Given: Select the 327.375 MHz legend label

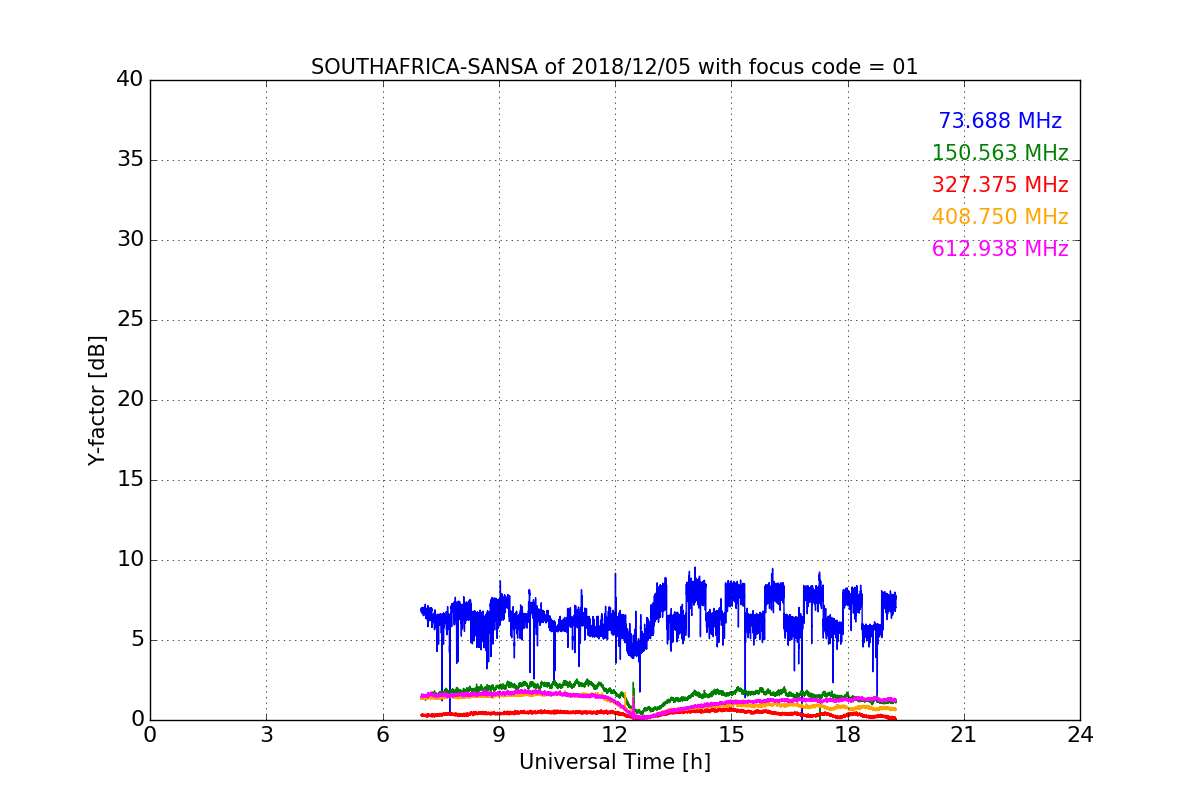Looking at the screenshot, I should 1000,185.
